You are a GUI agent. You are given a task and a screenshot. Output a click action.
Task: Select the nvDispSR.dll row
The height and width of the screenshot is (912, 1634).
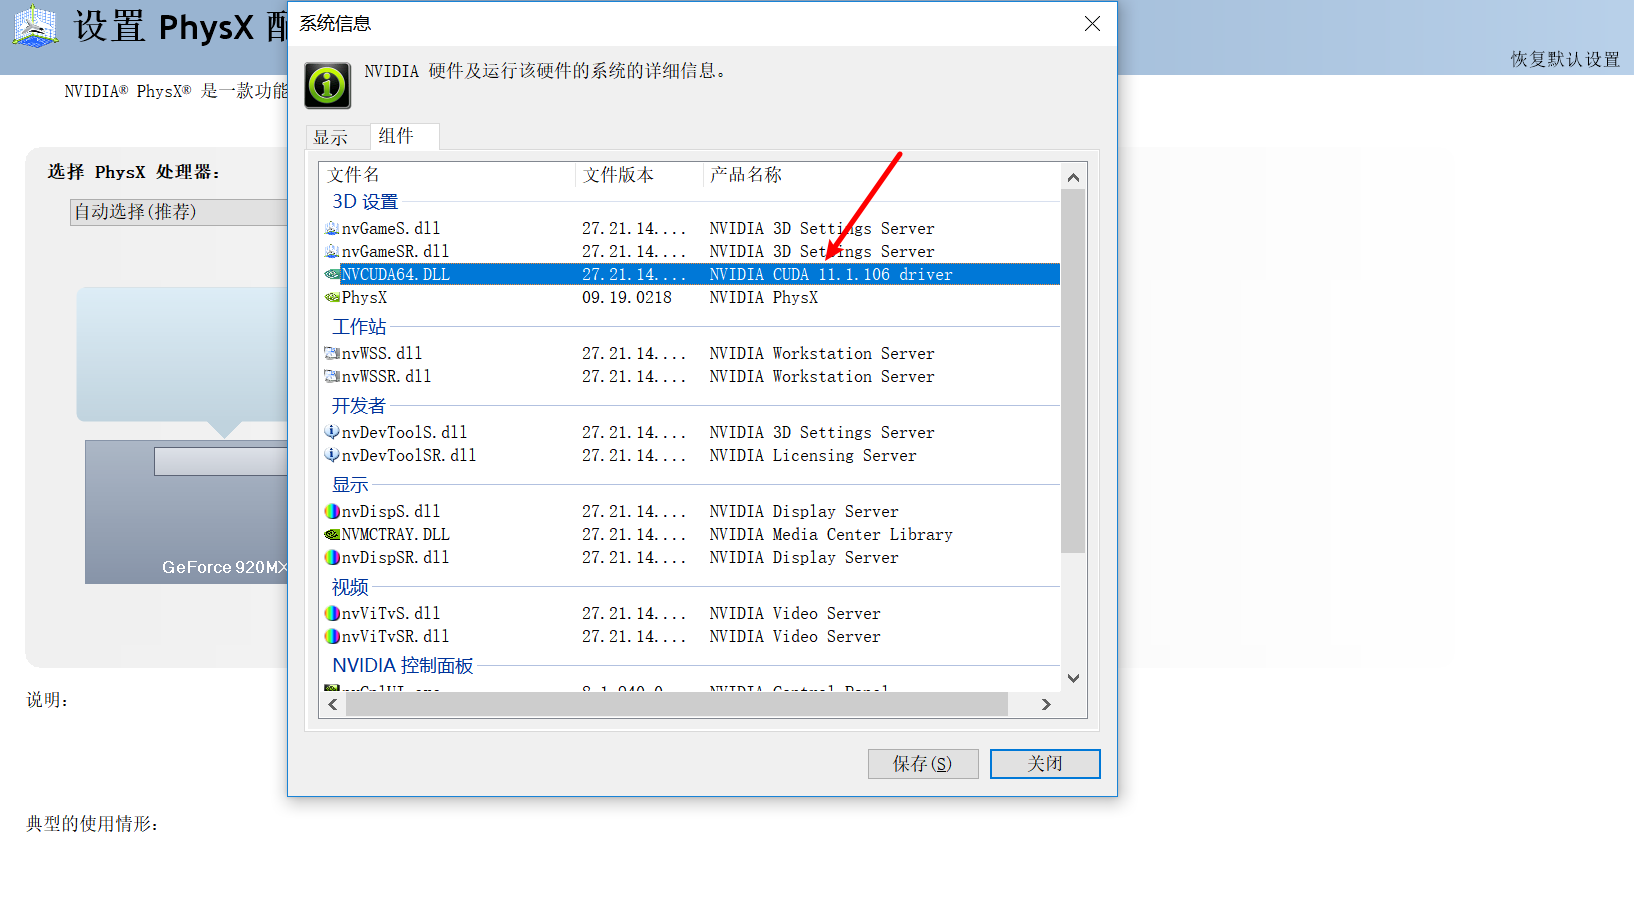click(691, 557)
